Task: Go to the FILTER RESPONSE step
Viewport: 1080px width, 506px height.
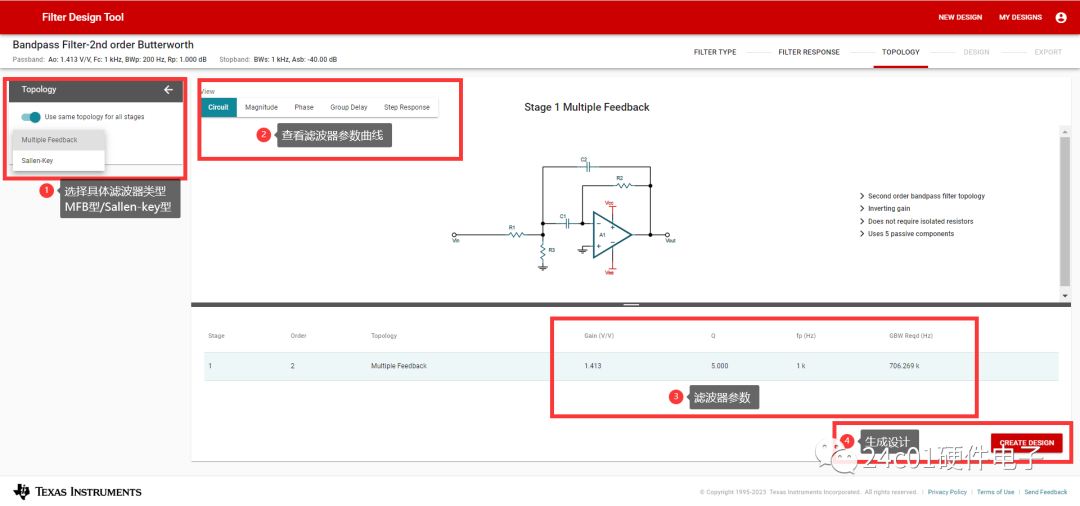Action: tap(809, 52)
